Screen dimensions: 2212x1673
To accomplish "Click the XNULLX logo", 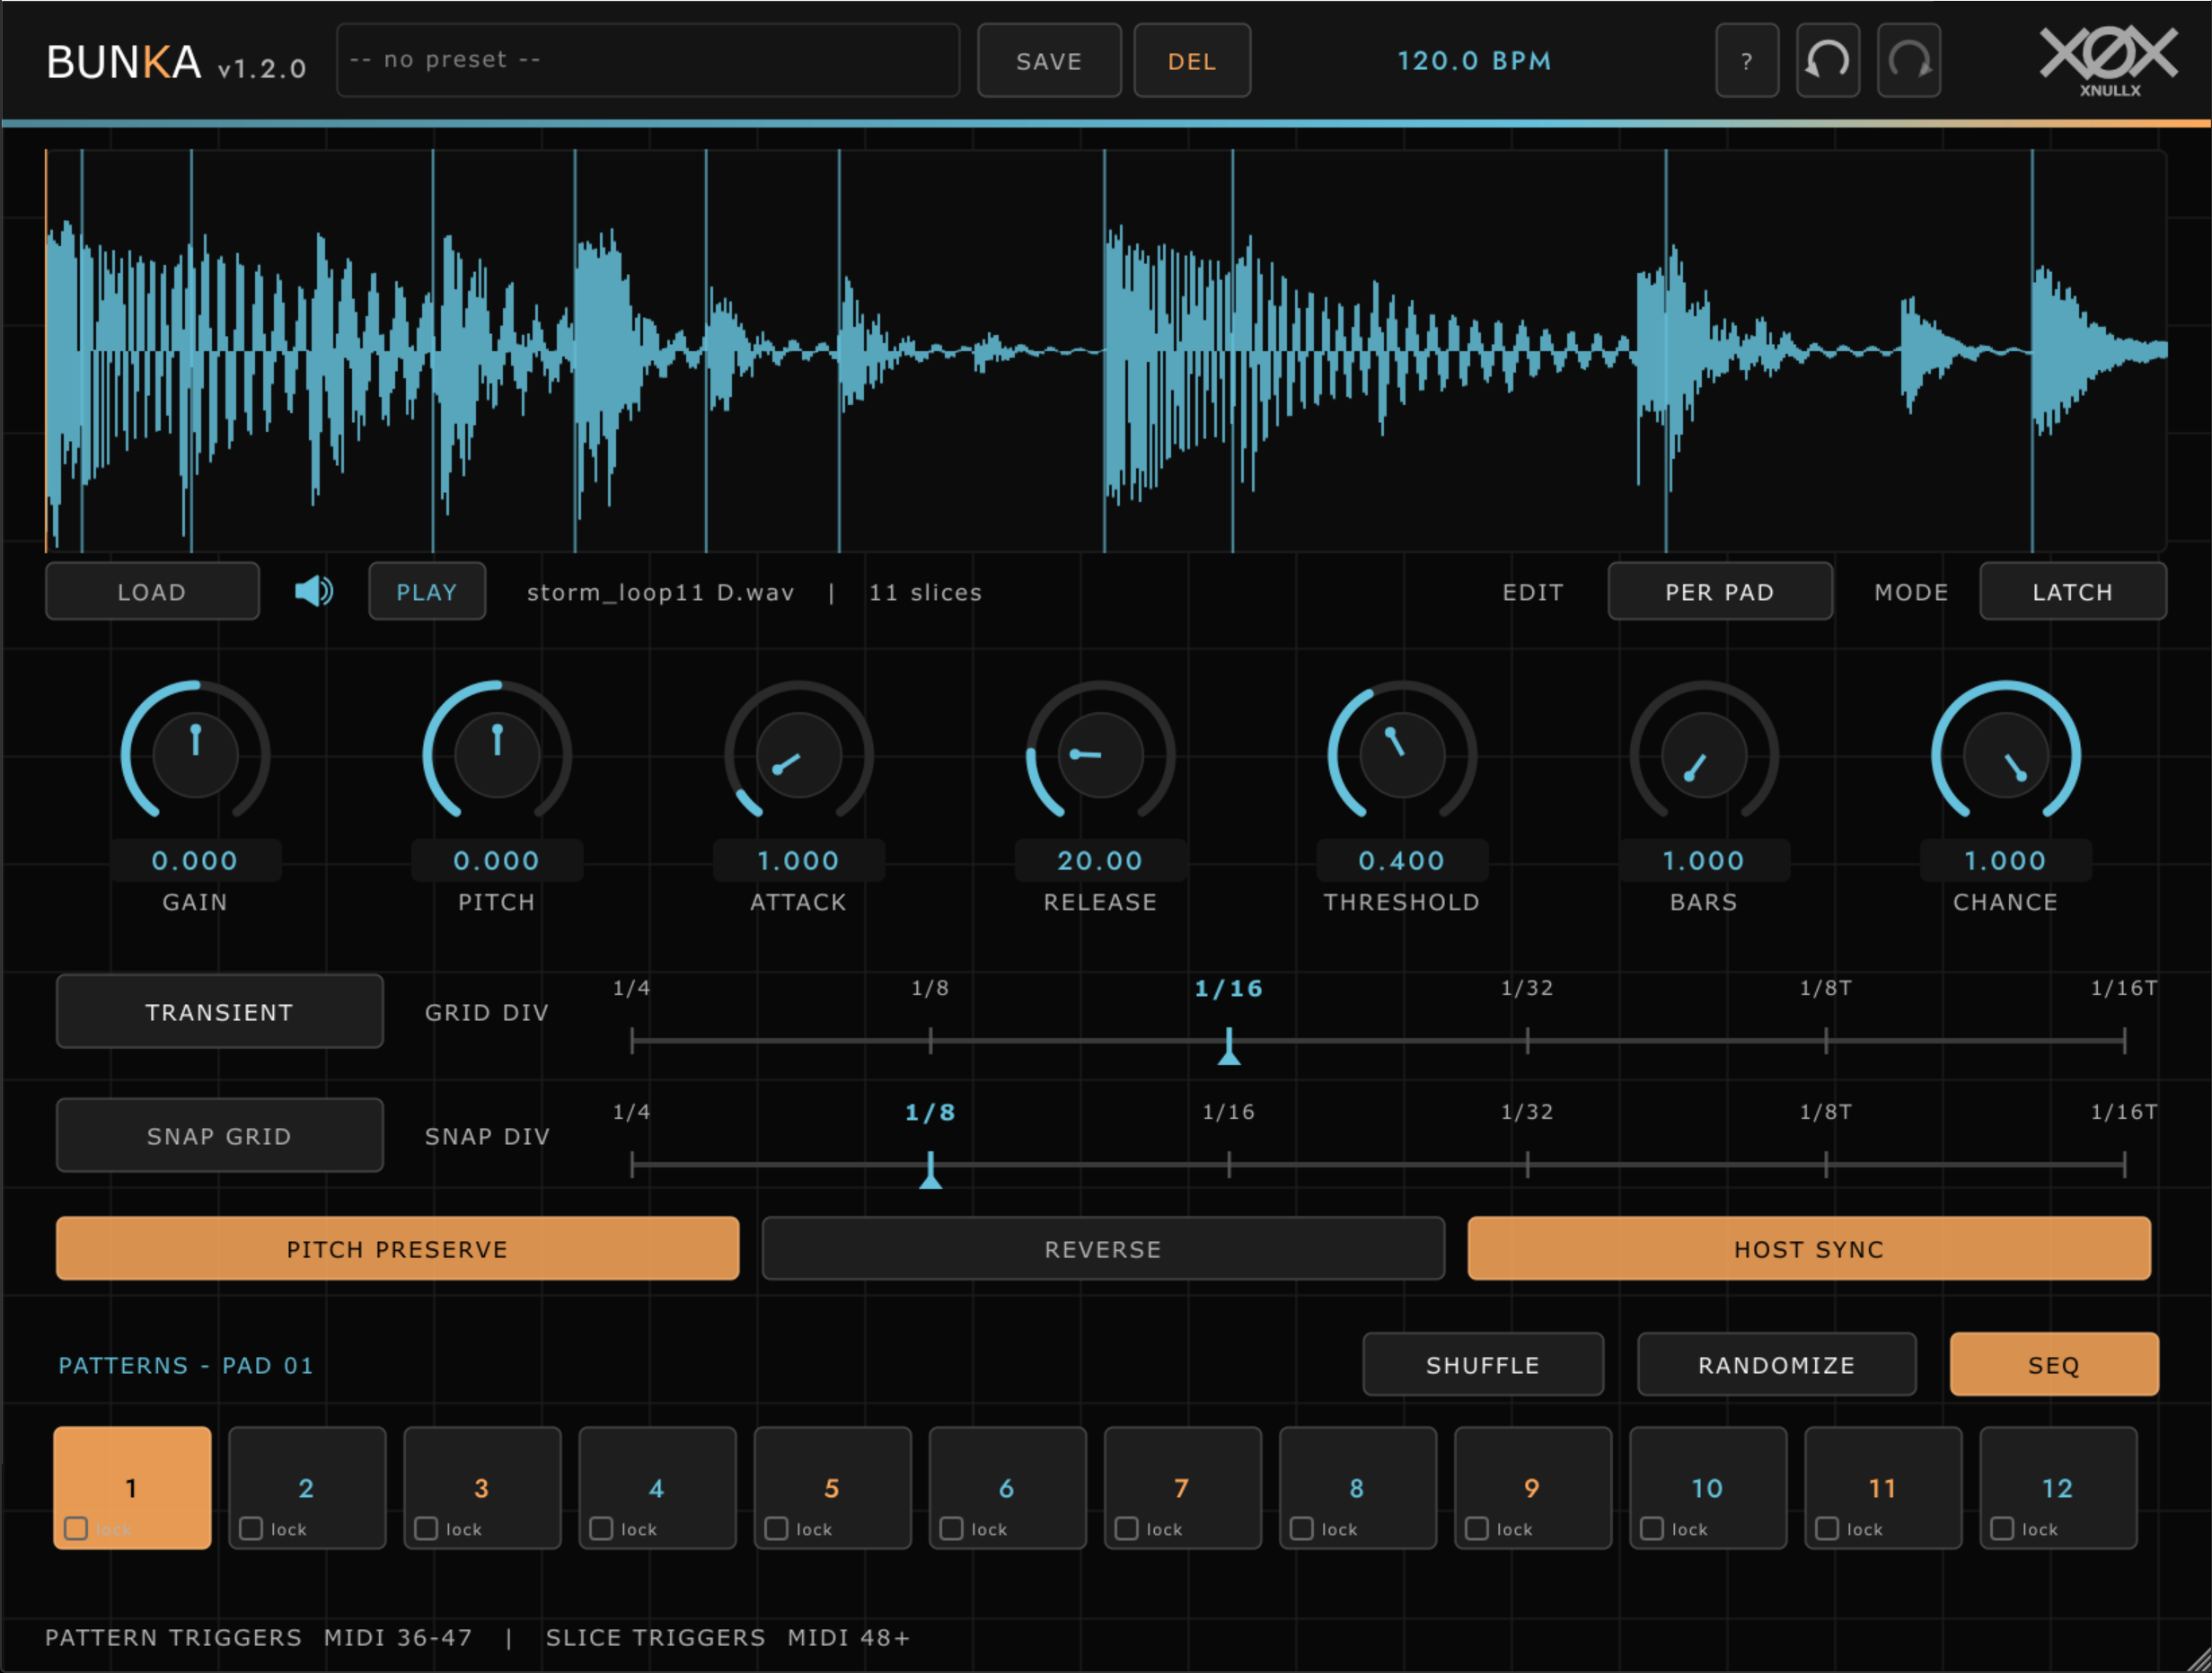I will (2108, 60).
